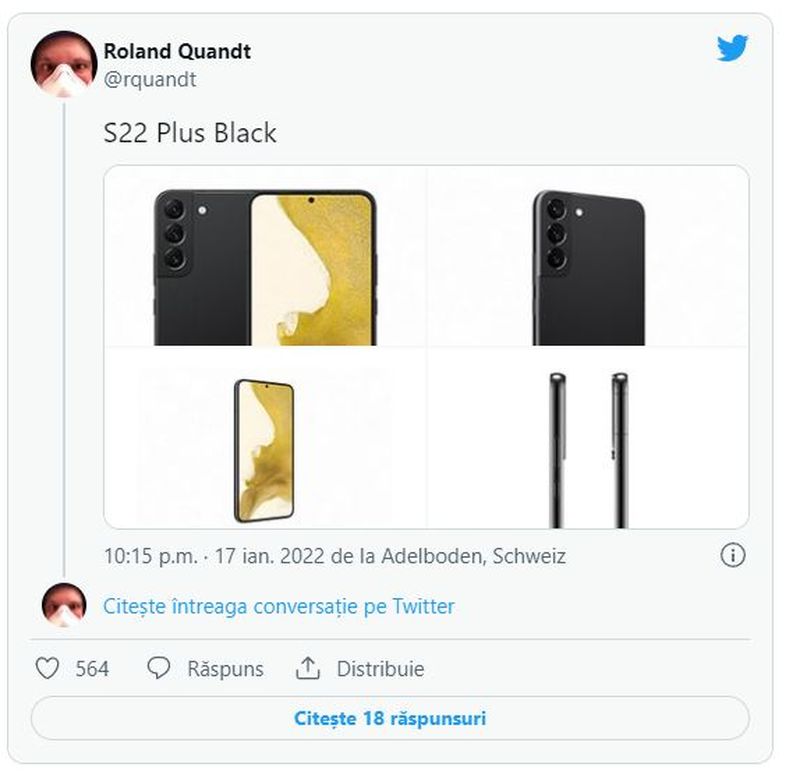
Task: Click the share upload arrow icon
Action: 308,669
